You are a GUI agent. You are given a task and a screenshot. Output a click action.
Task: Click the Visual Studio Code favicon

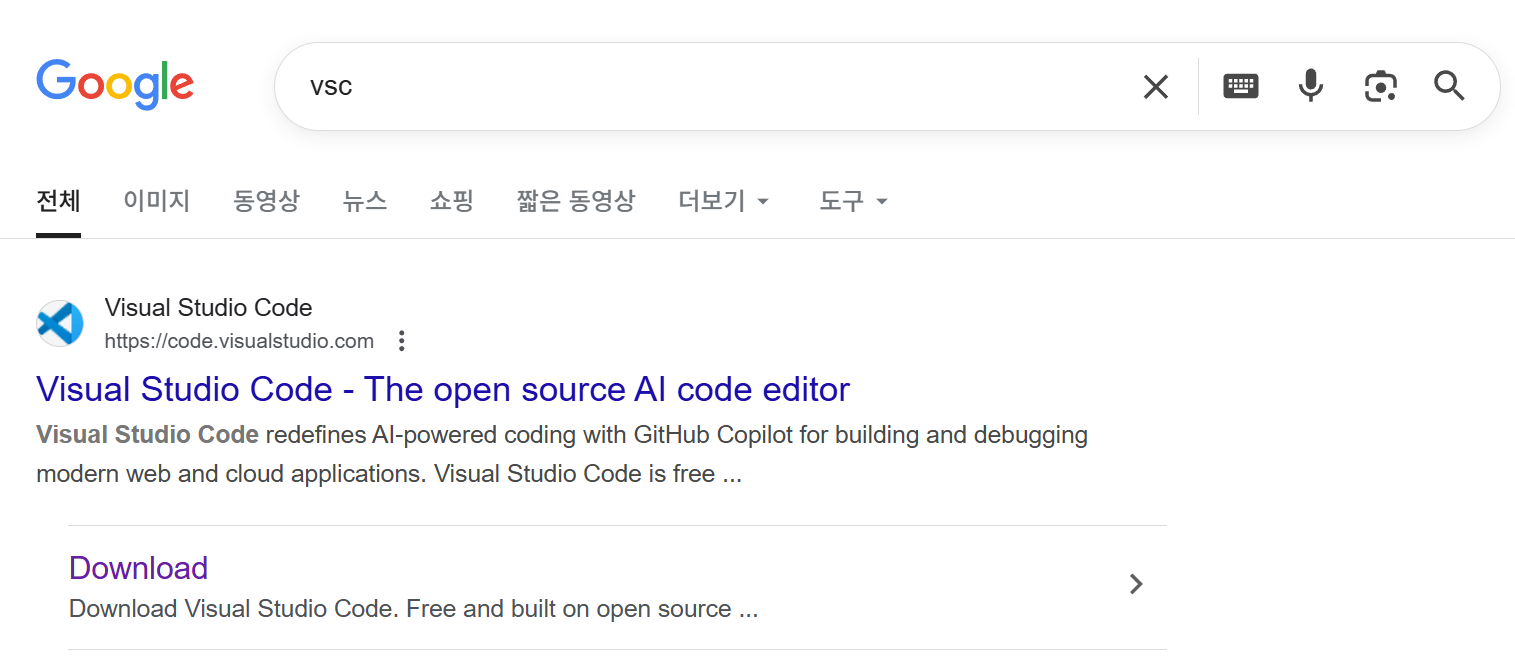[x=60, y=323]
